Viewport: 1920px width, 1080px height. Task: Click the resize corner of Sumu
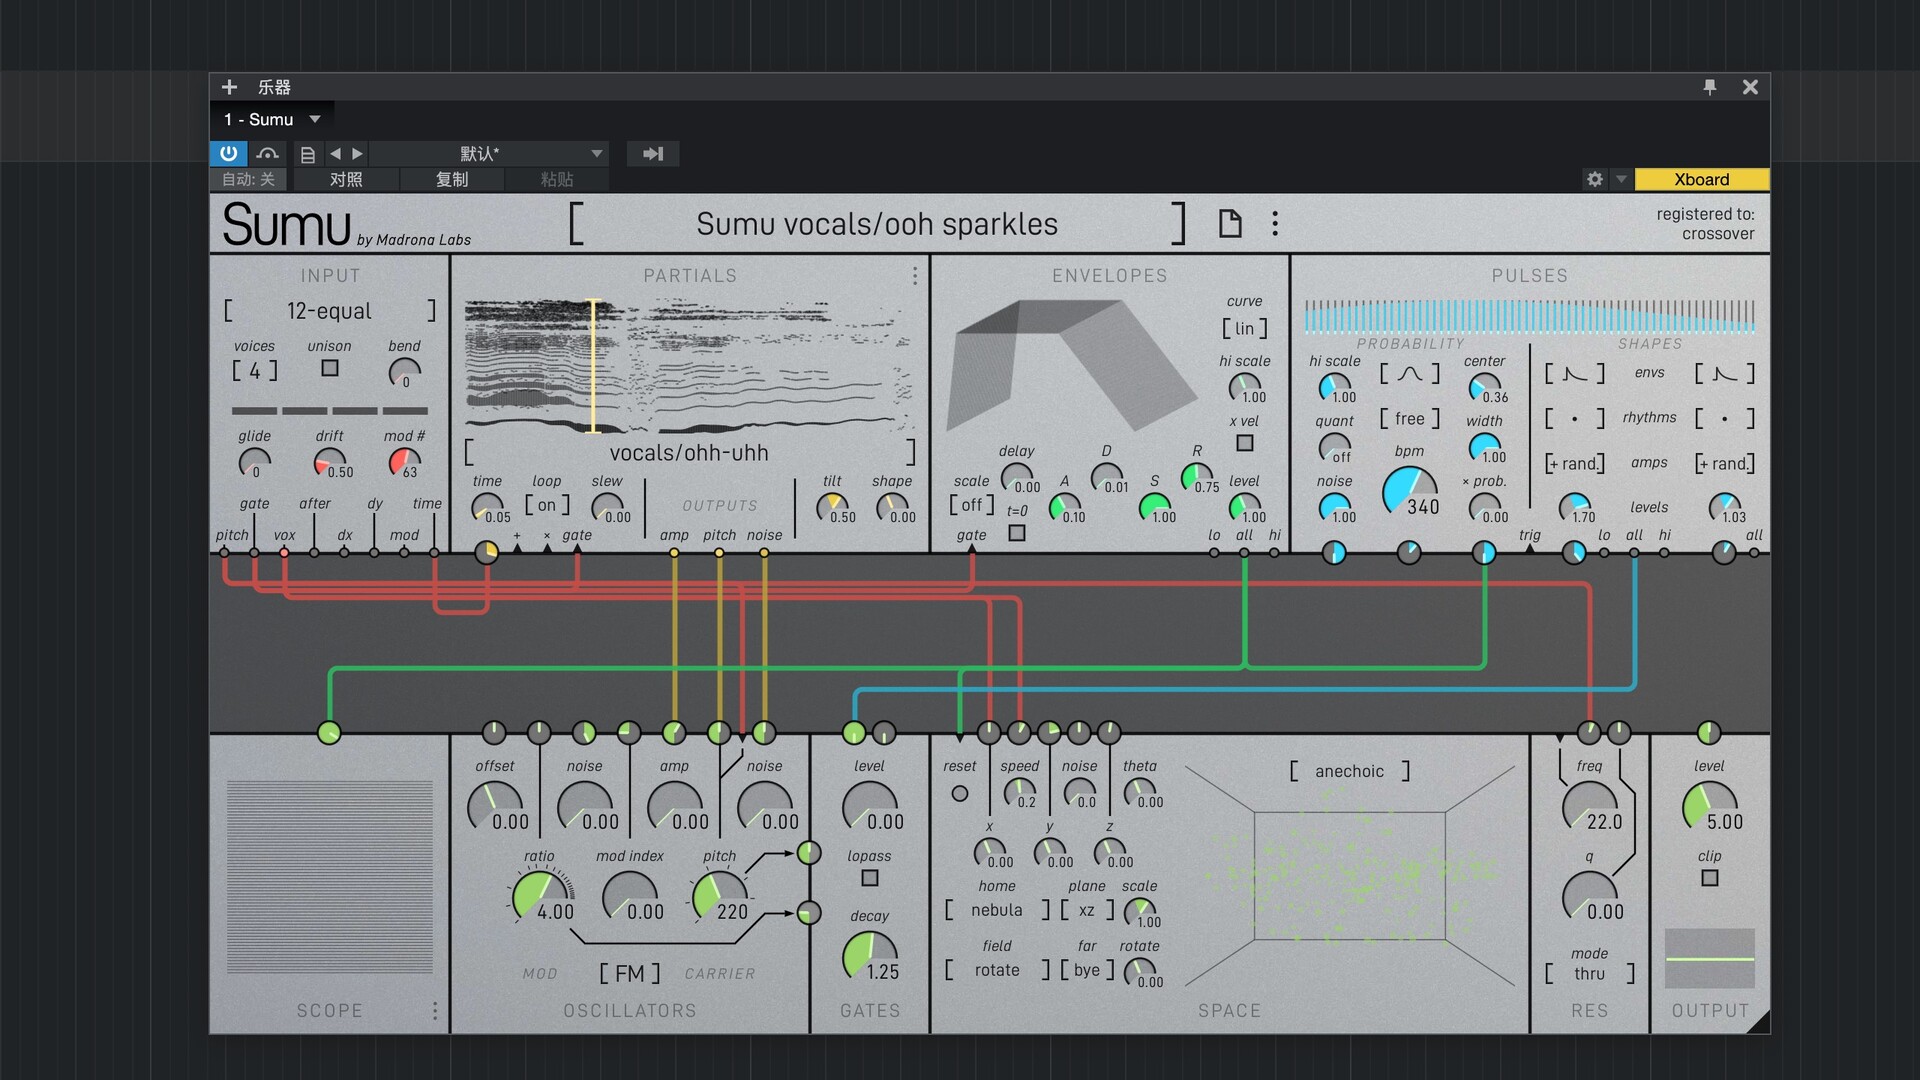[1757, 1022]
